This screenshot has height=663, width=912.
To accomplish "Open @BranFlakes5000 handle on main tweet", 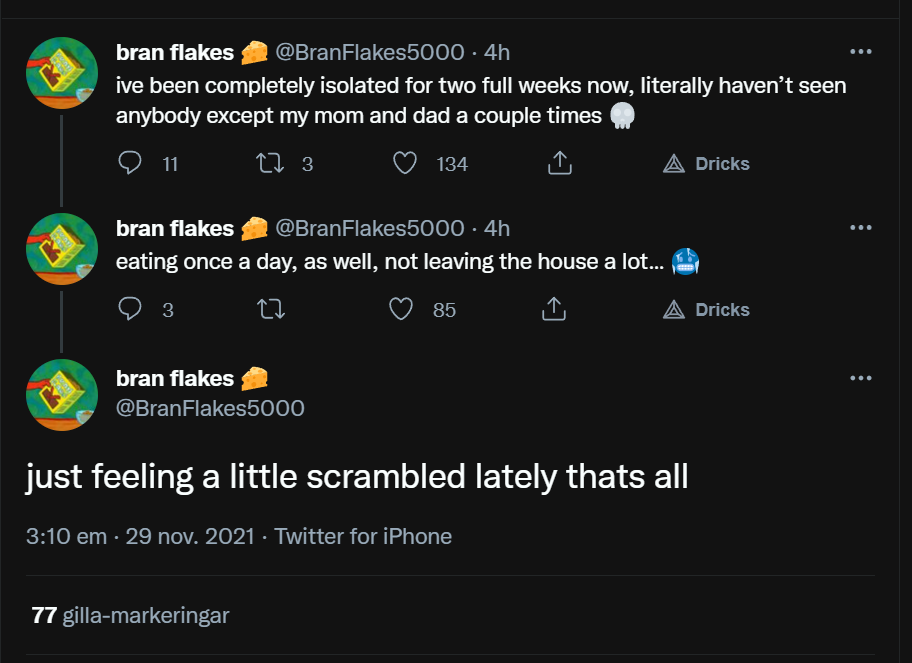I will (210, 408).
